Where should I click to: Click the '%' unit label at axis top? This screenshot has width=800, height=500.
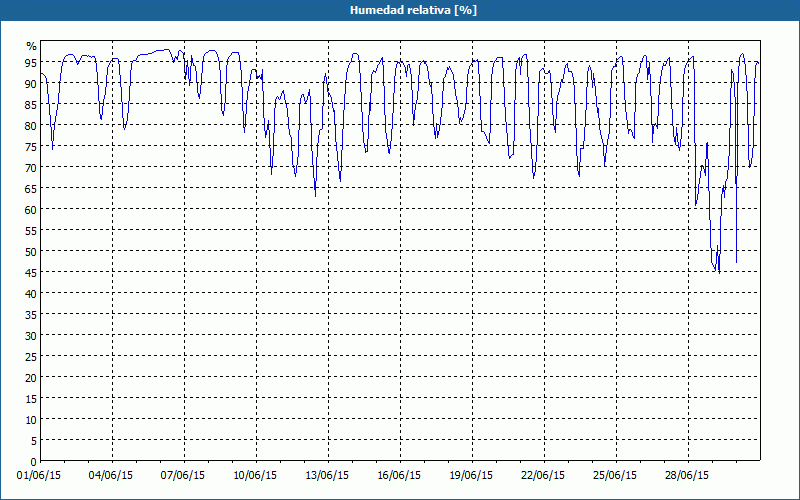tap(32, 46)
